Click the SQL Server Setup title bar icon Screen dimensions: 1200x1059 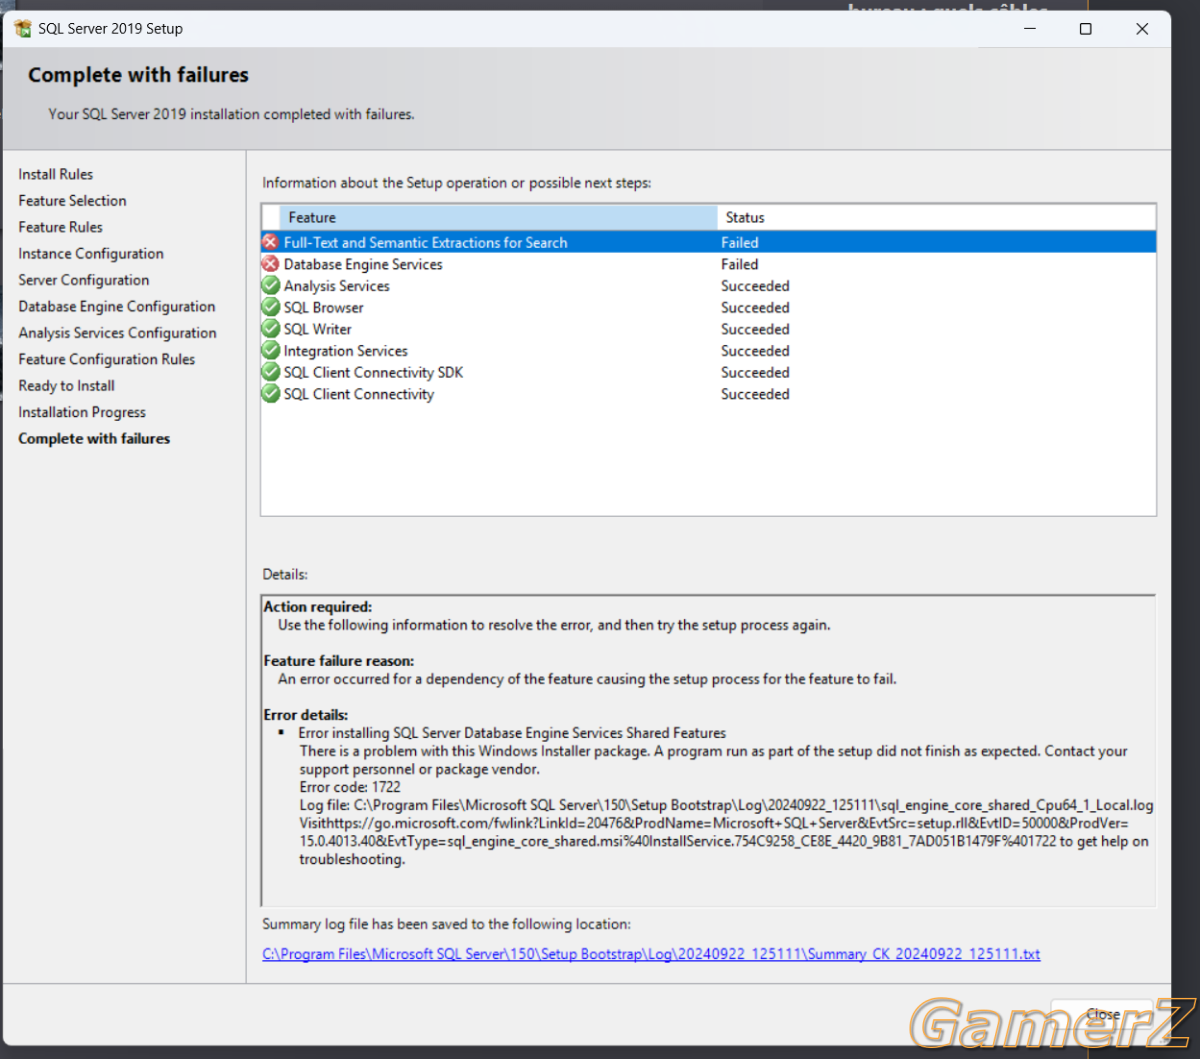(23, 29)
